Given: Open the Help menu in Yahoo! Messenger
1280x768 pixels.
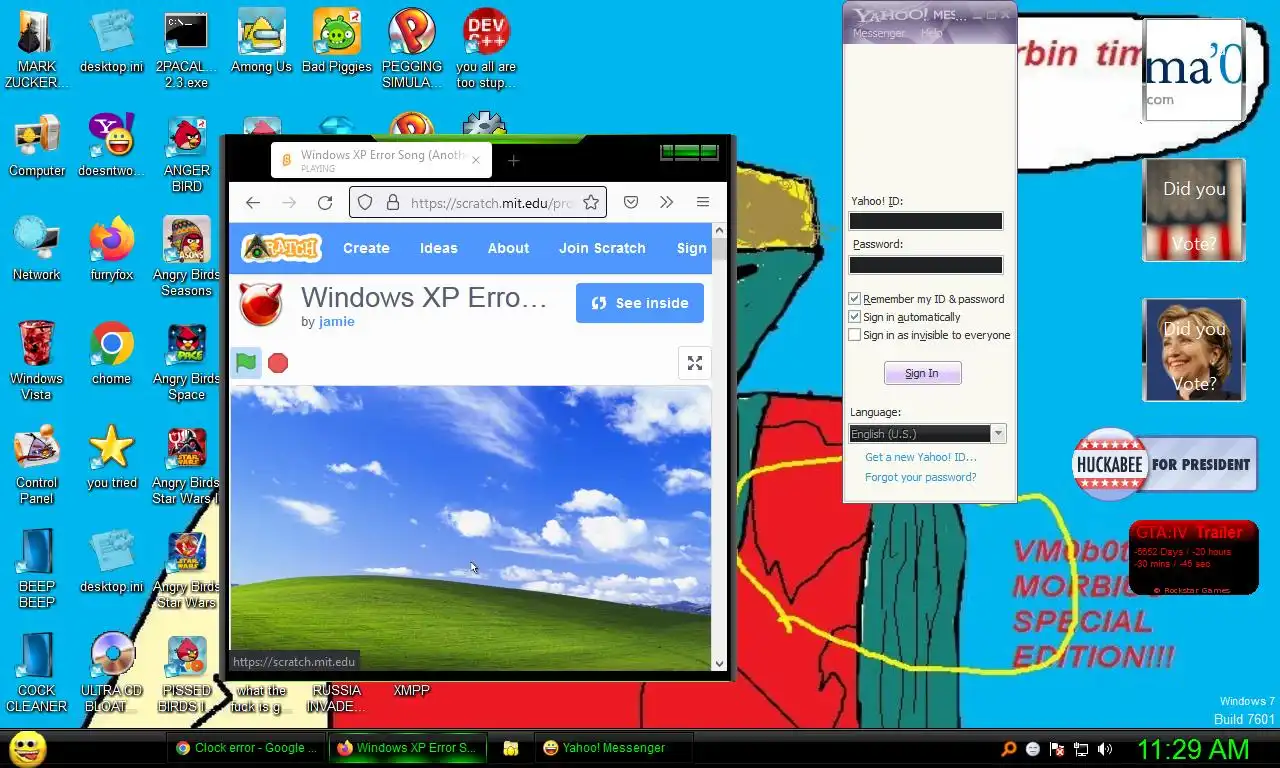Looking at the screenshot, I should [931, 33].
